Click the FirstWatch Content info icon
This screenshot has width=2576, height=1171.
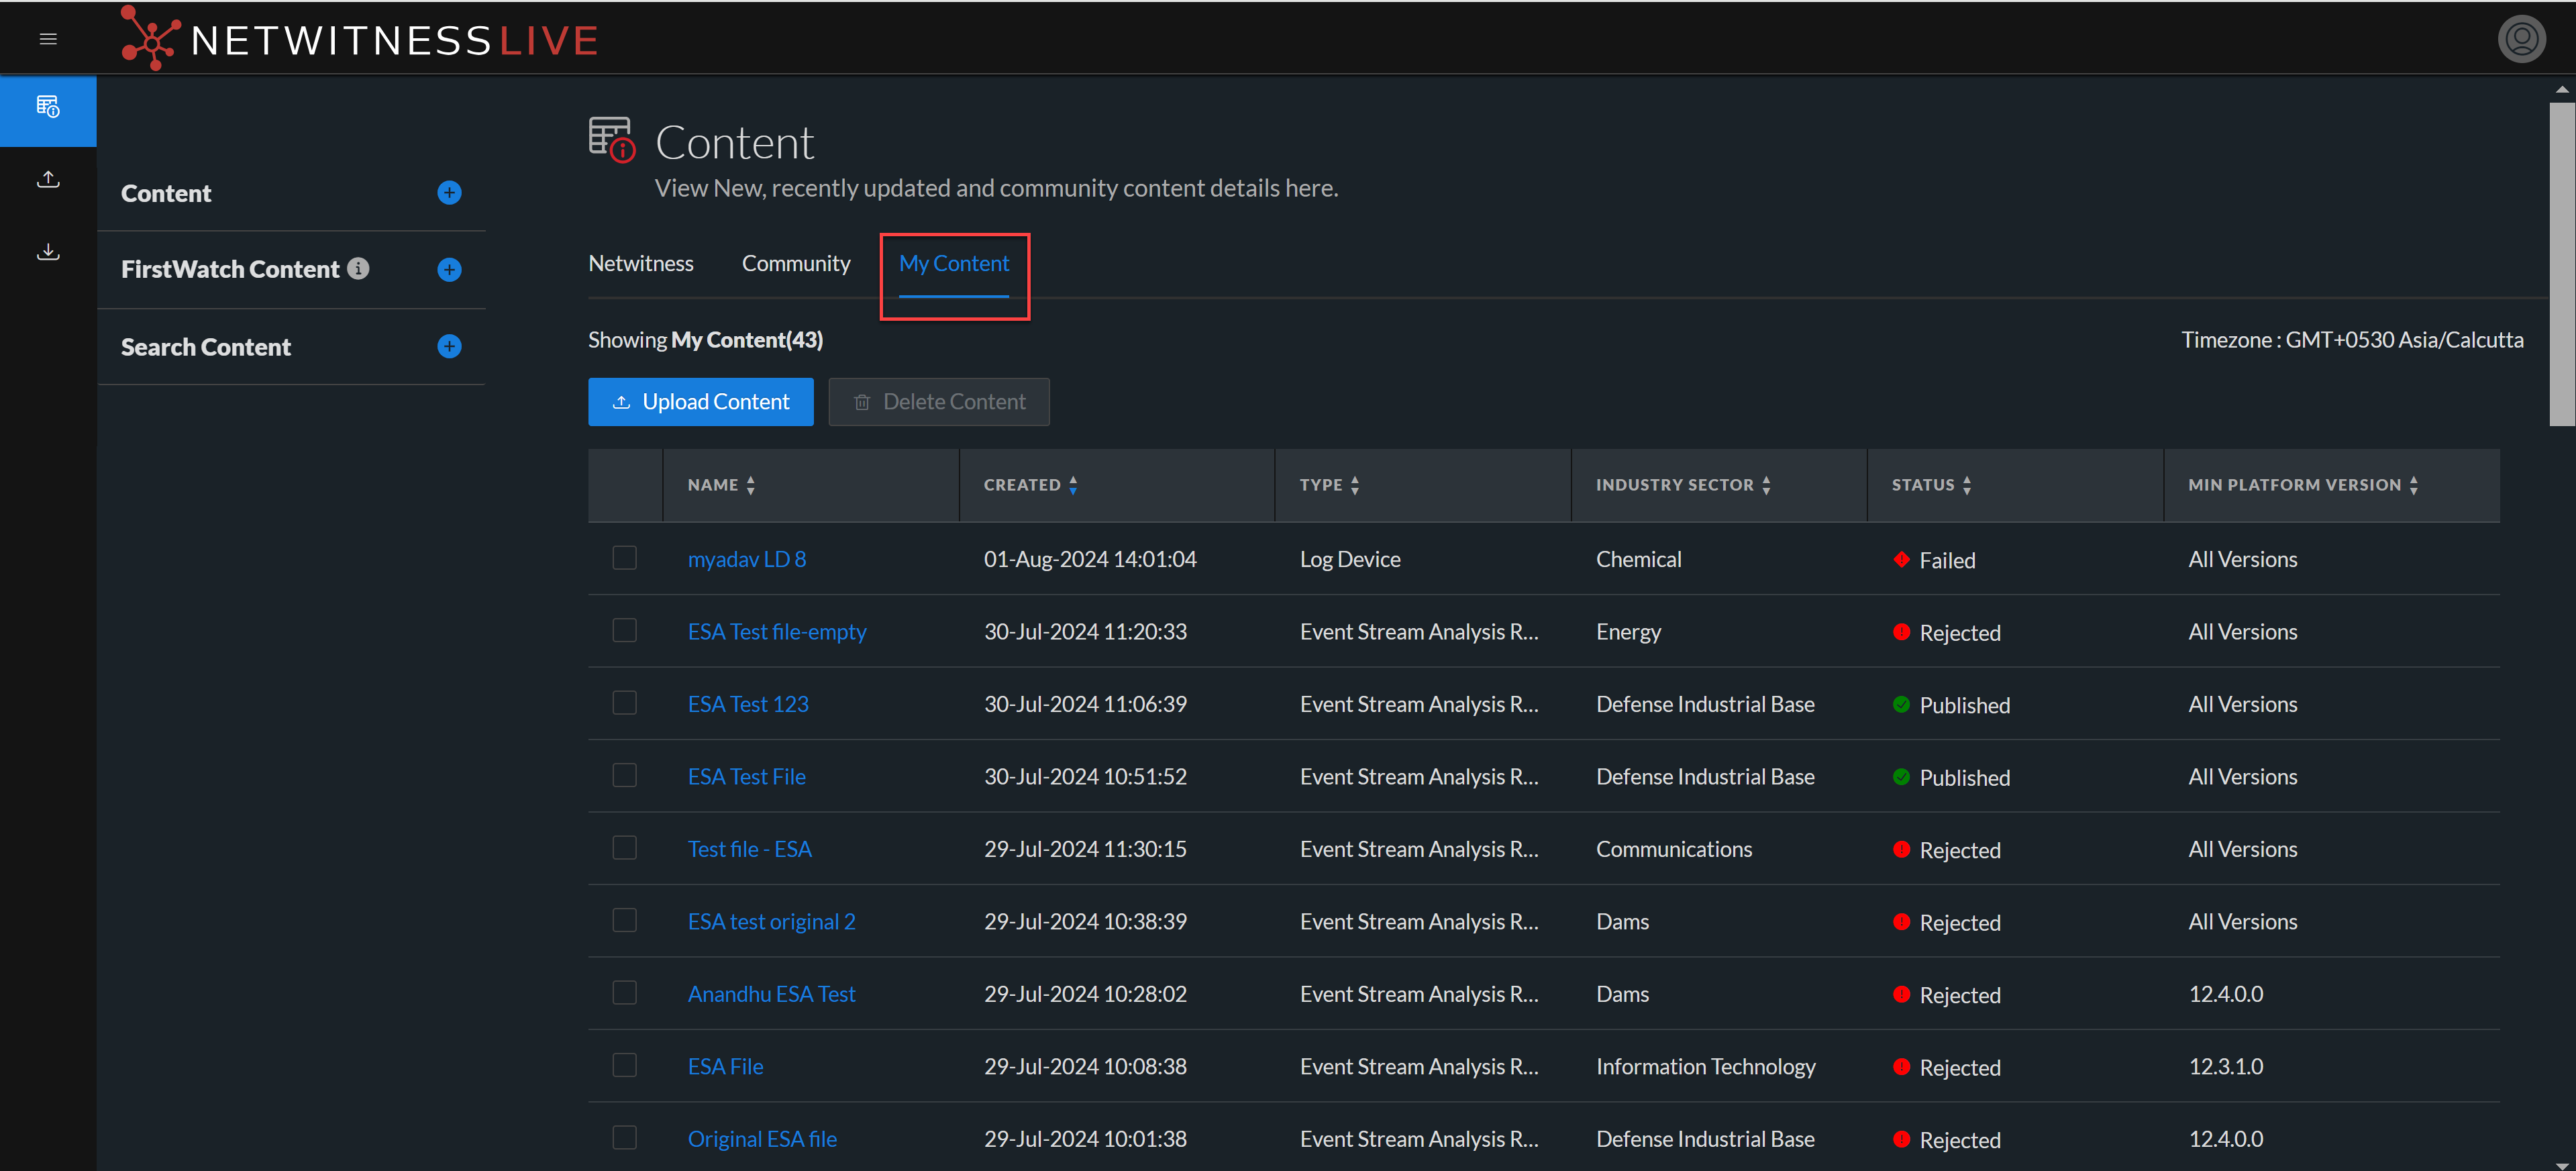tap(358, 269)
